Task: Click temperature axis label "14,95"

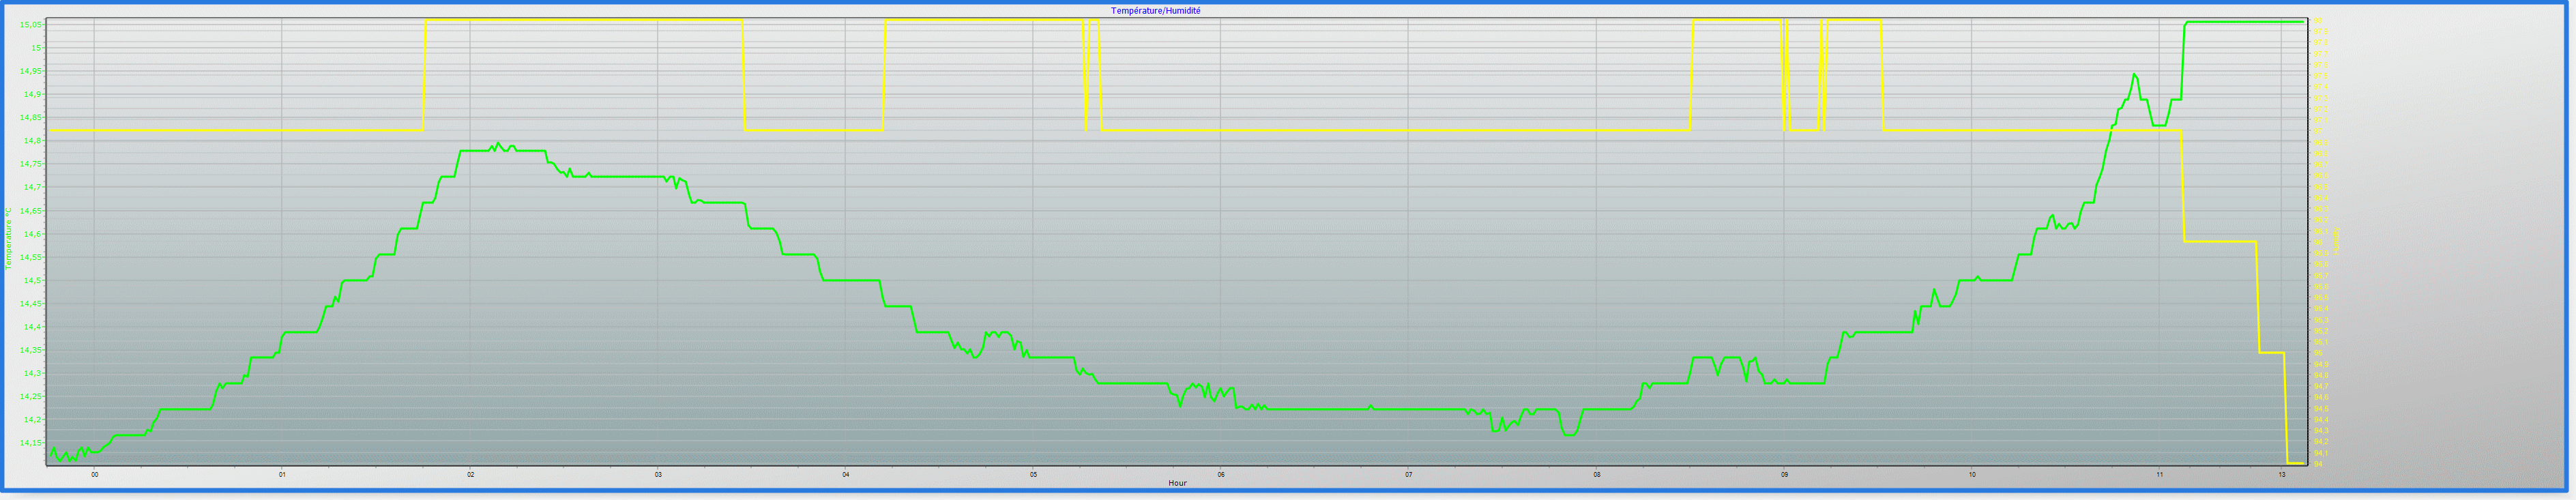Action: [x=32, y=71]
